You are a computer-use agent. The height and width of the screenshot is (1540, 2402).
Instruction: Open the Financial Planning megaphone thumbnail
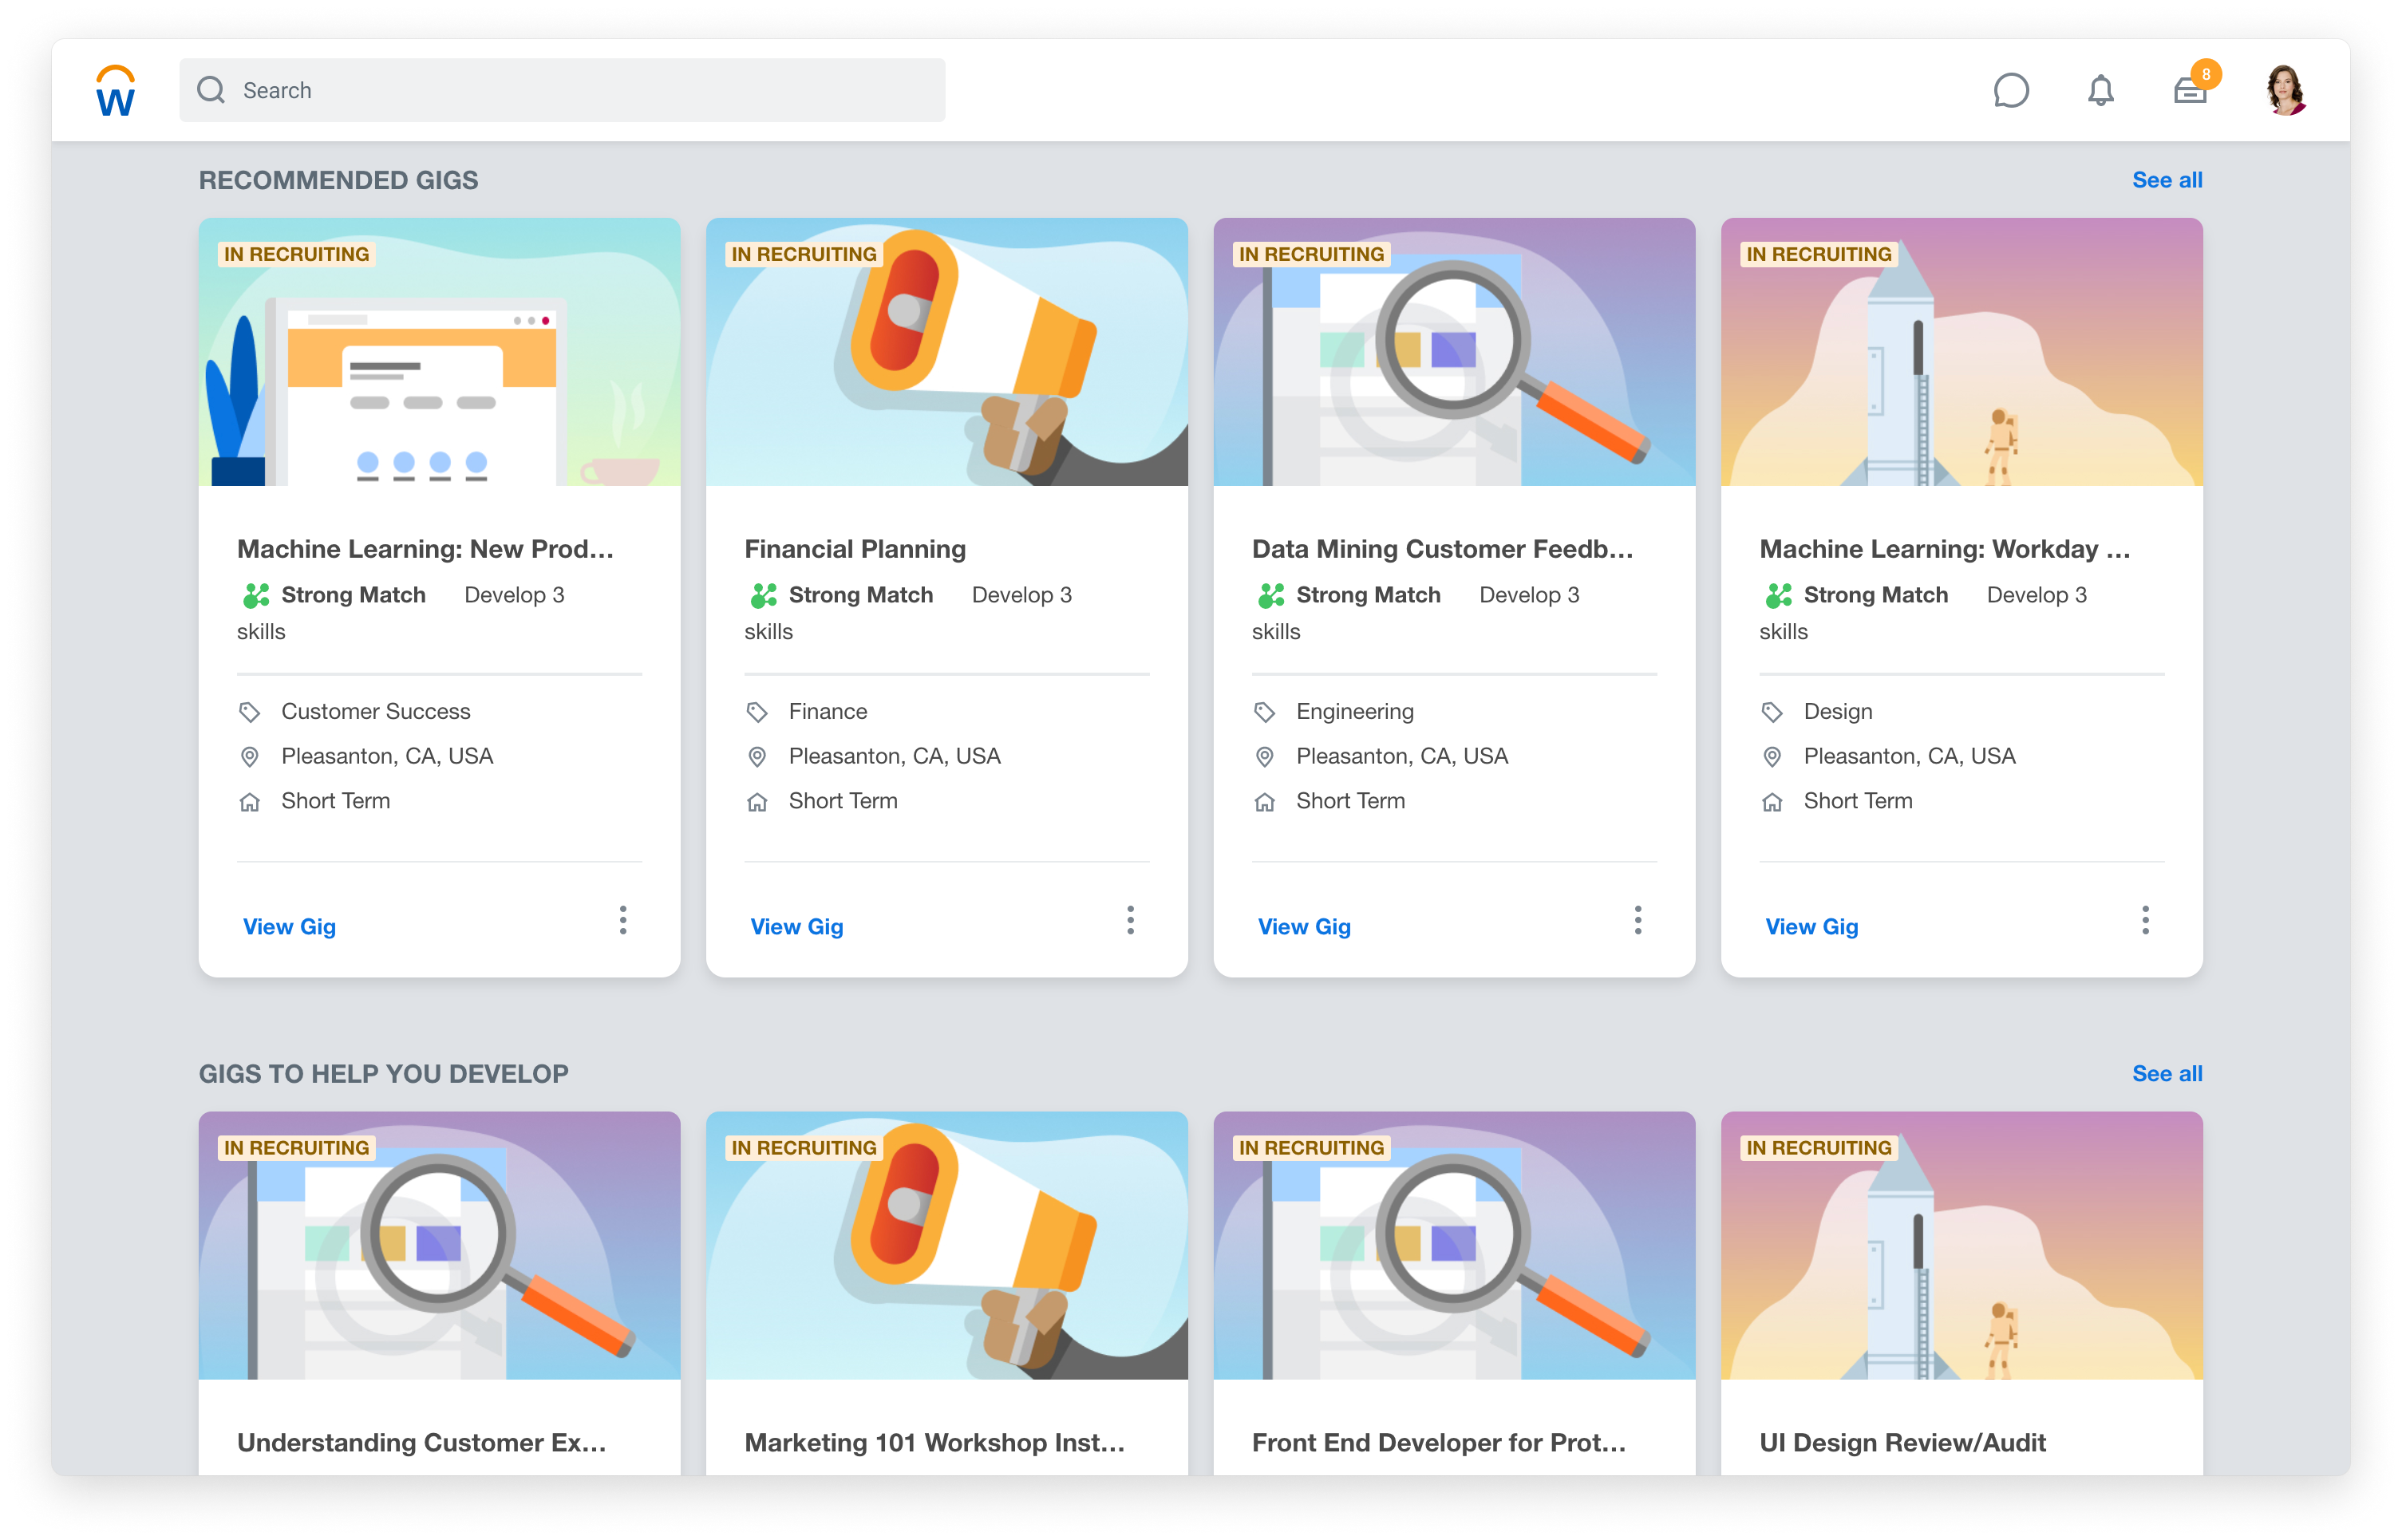coord(946,352)
